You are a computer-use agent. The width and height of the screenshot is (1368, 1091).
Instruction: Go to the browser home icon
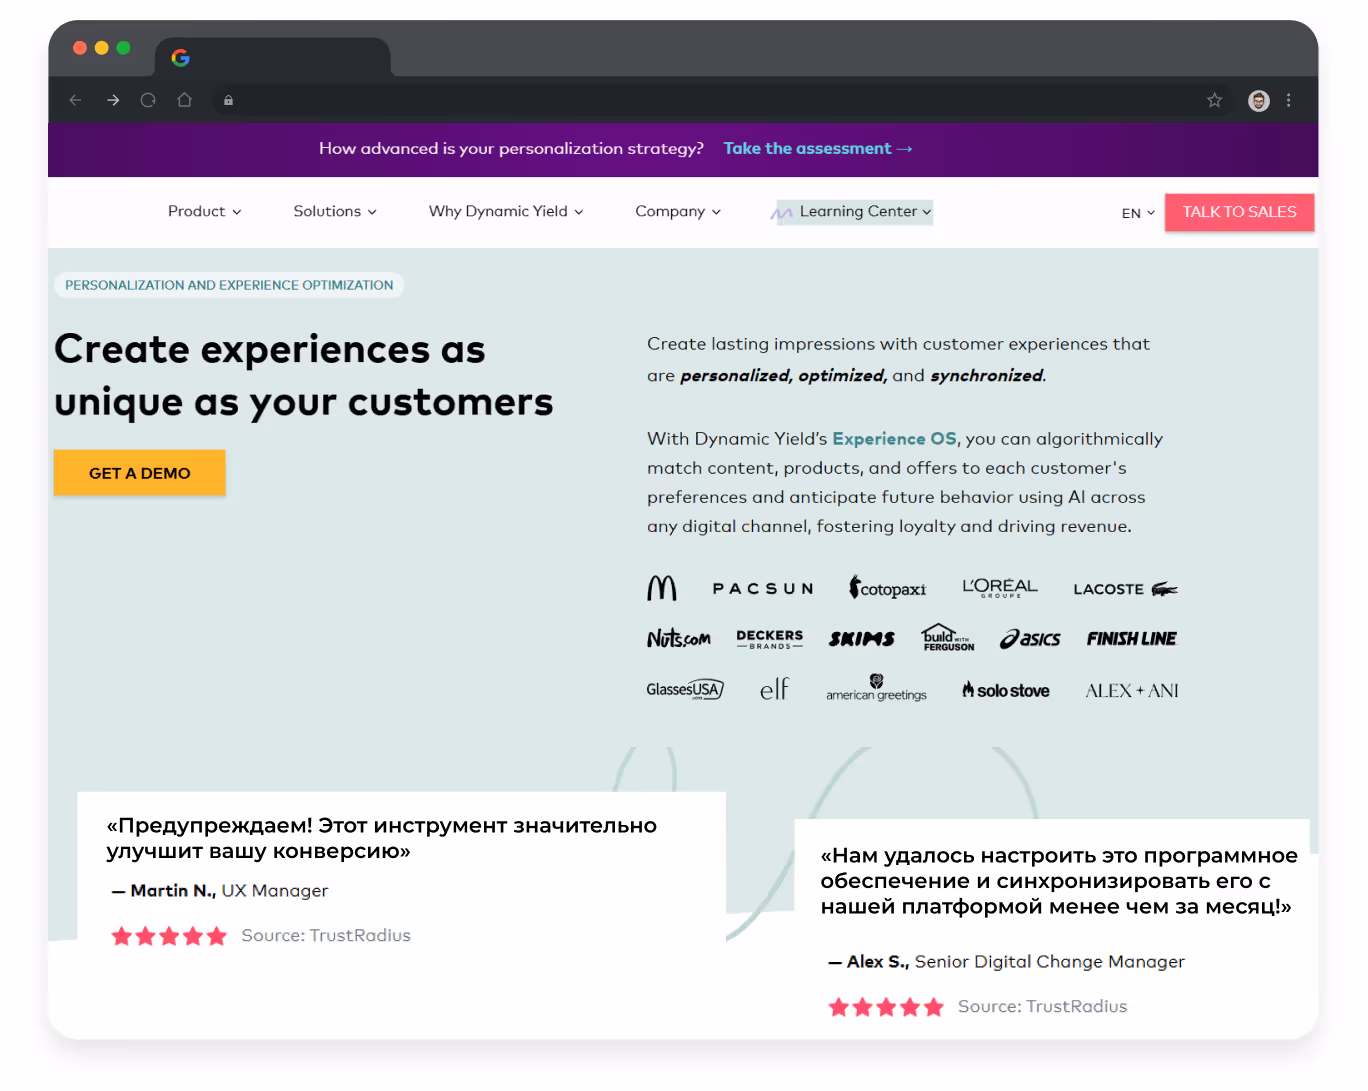184,100
